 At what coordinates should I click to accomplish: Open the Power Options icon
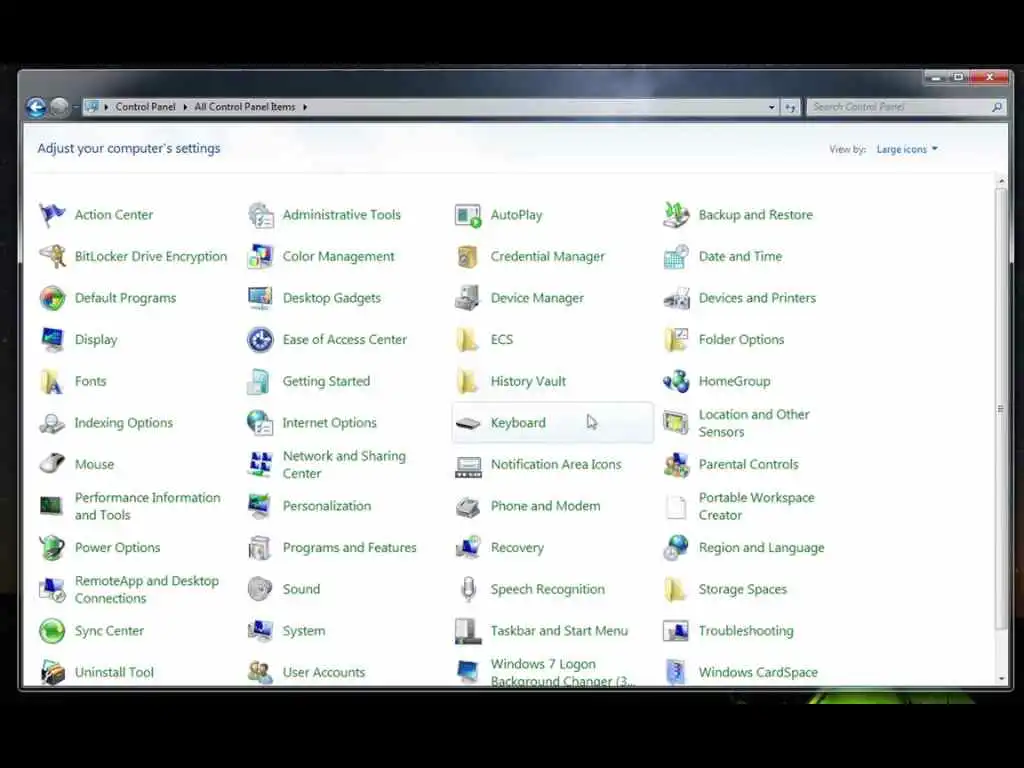[52, 547]
